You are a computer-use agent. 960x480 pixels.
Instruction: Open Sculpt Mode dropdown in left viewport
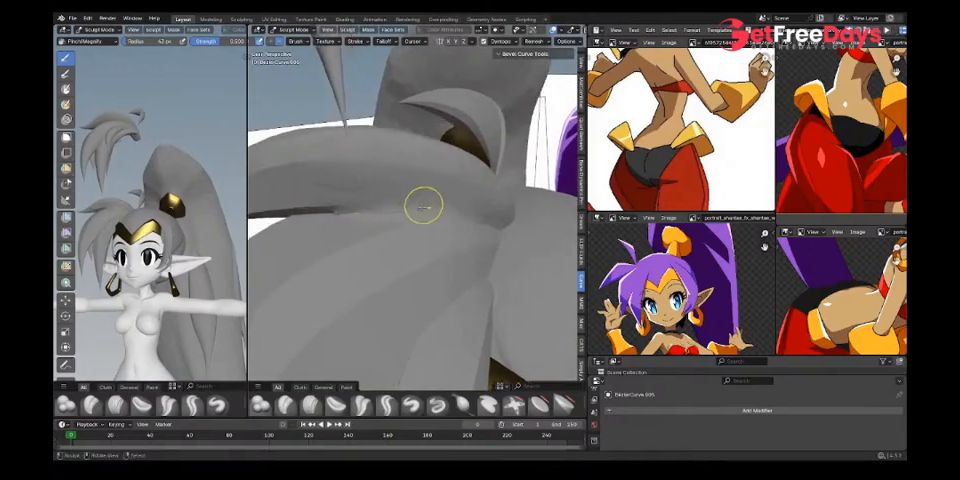pos(98,29)
